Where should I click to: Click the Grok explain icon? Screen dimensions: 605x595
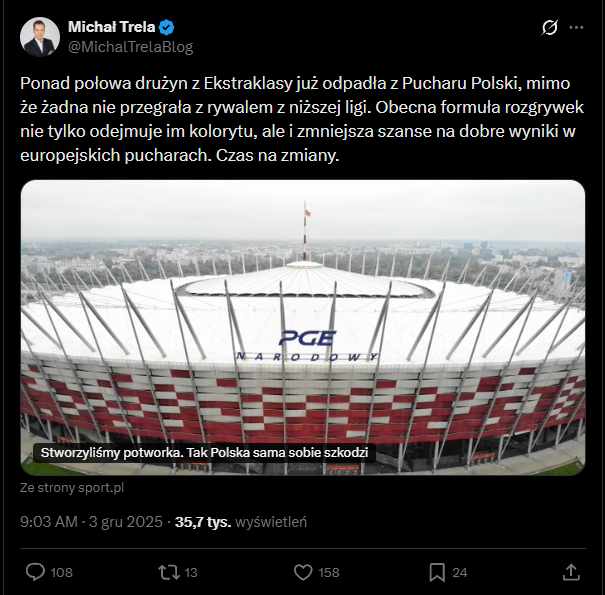[x=549, y=28]
